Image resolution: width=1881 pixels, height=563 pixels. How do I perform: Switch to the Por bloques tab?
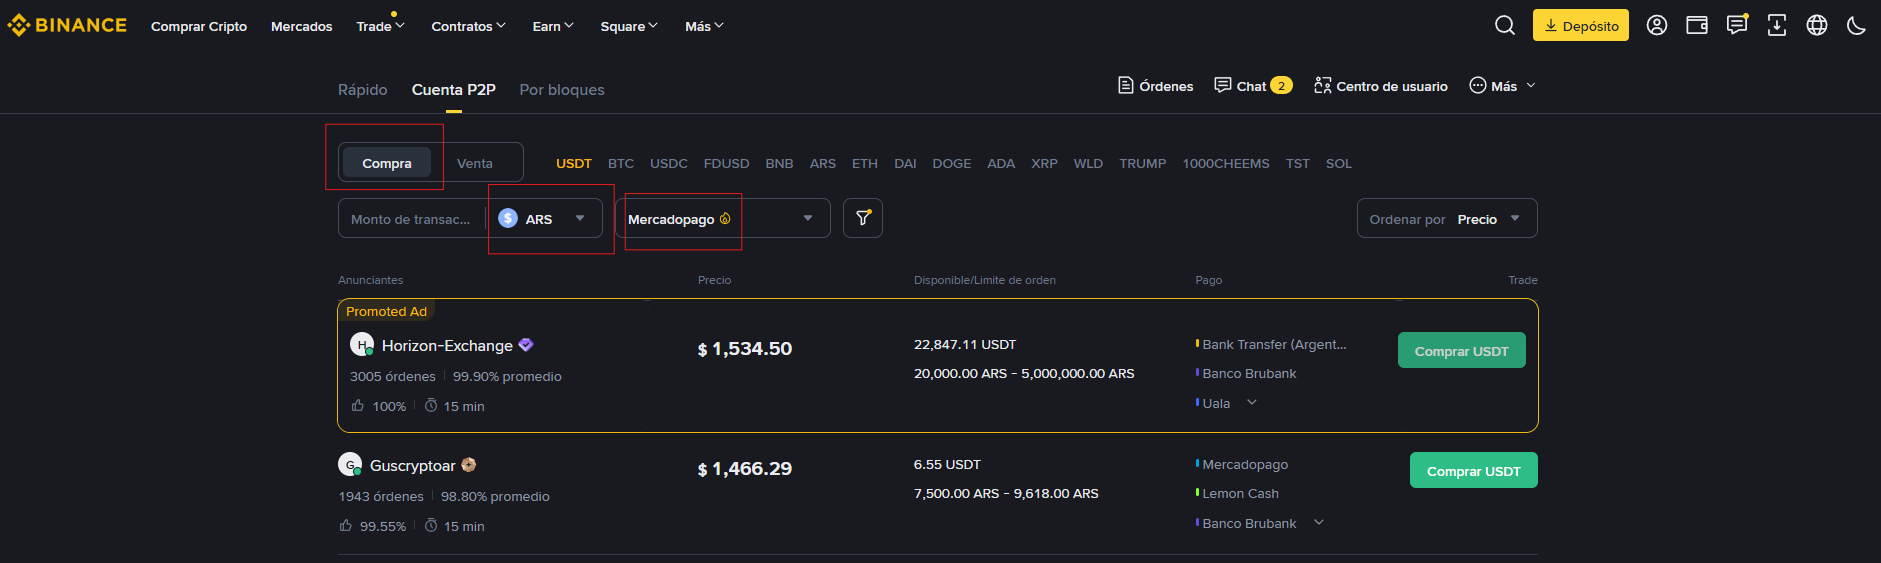(x=562, y=89)
